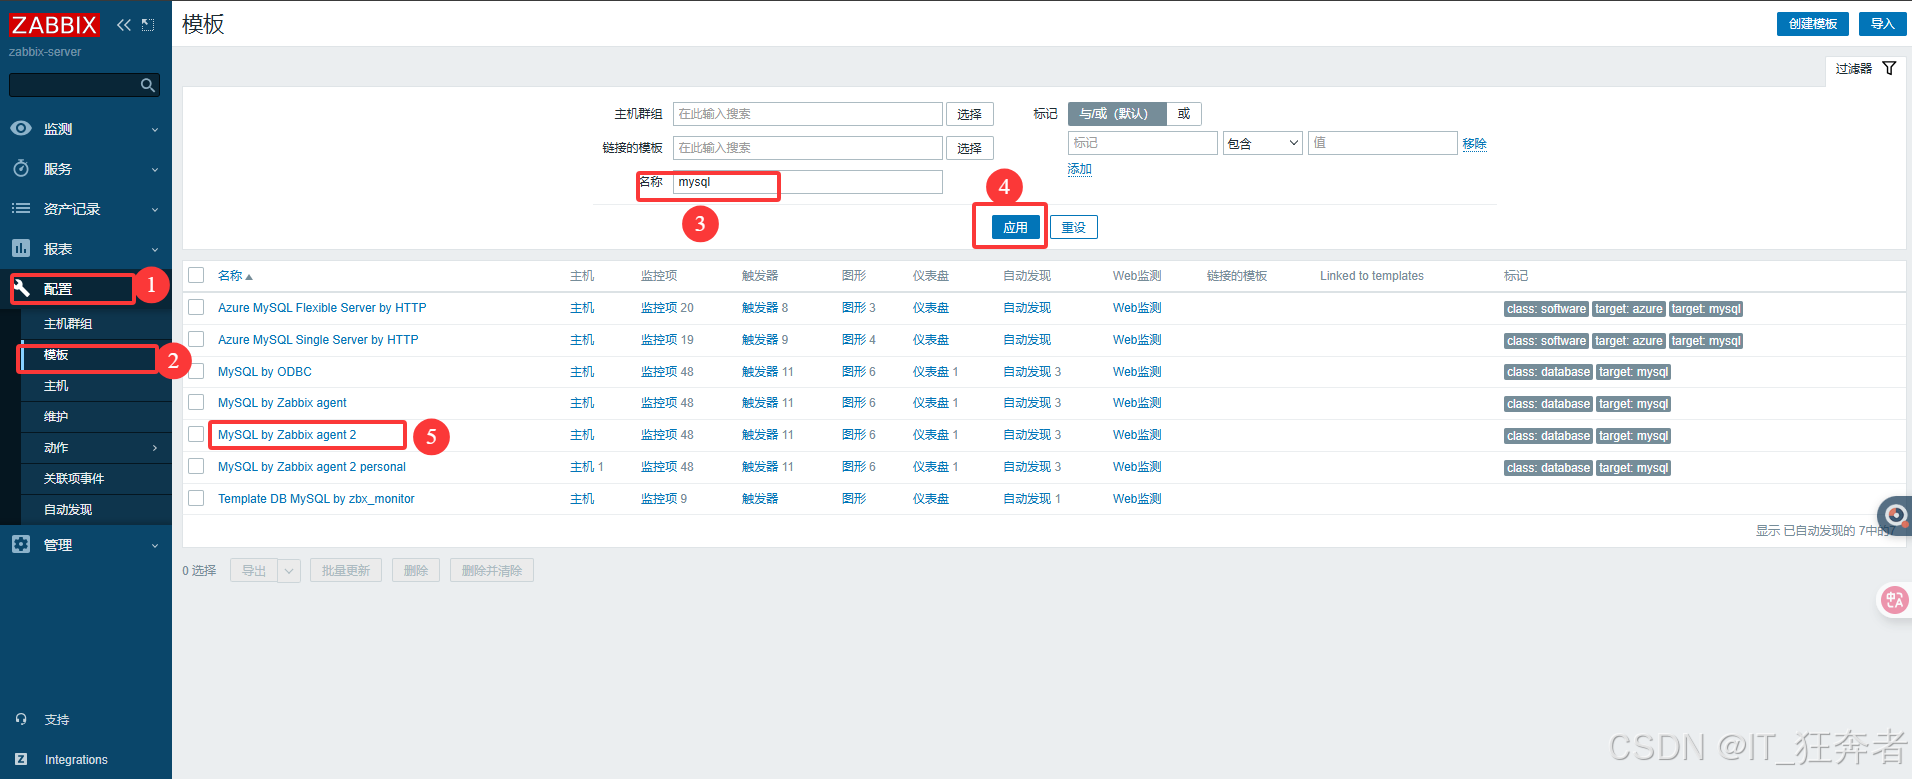Click the sidebar search input field
Screen dimensions: 1912x779
tap(74, 85)
